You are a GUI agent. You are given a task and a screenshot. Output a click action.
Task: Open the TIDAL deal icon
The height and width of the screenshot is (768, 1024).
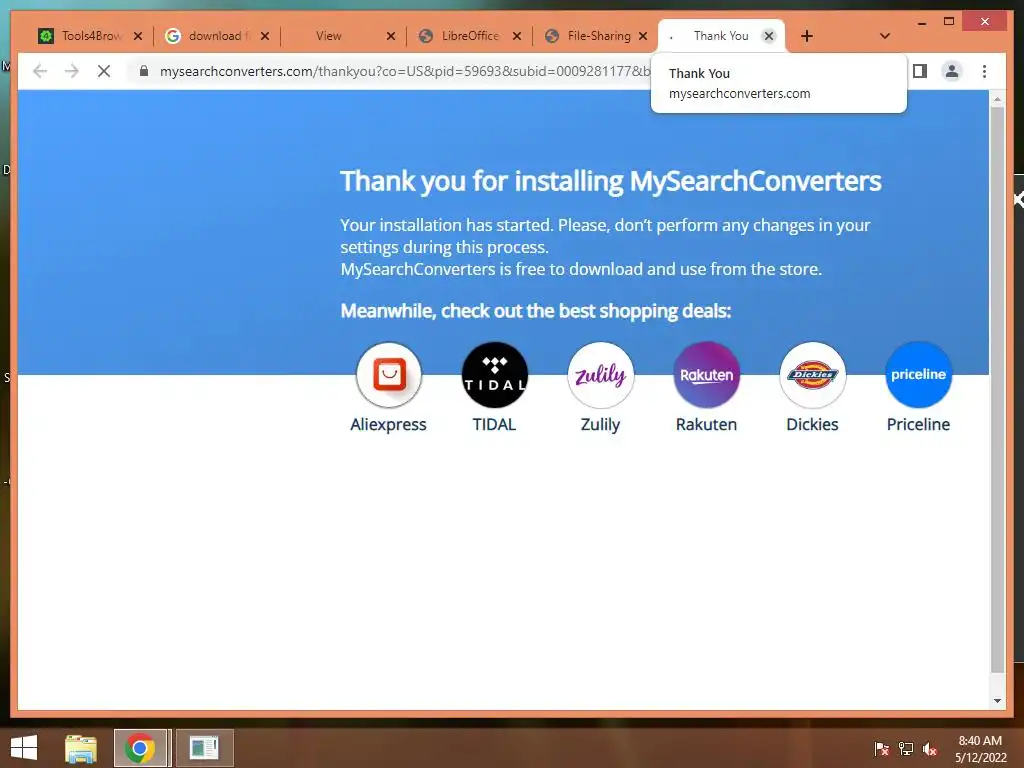coord(494,375)
